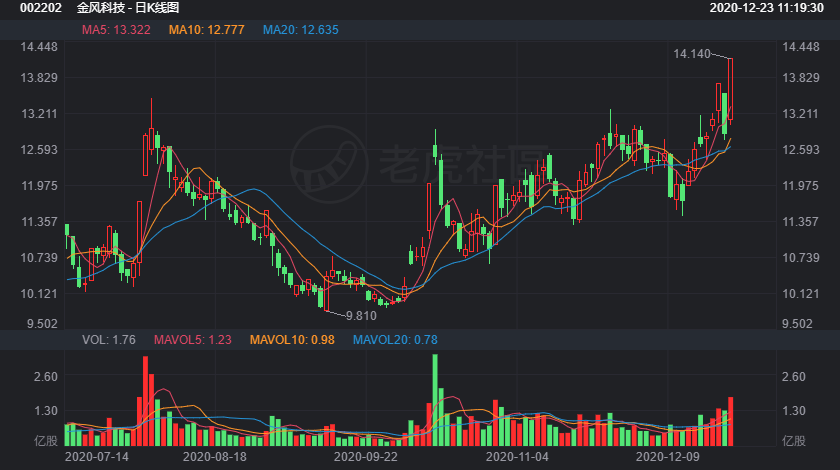The height and width of the screenshot is (470, 840).
Task: Click the latest tall red candlestick at 14.140
Action: 730,89
